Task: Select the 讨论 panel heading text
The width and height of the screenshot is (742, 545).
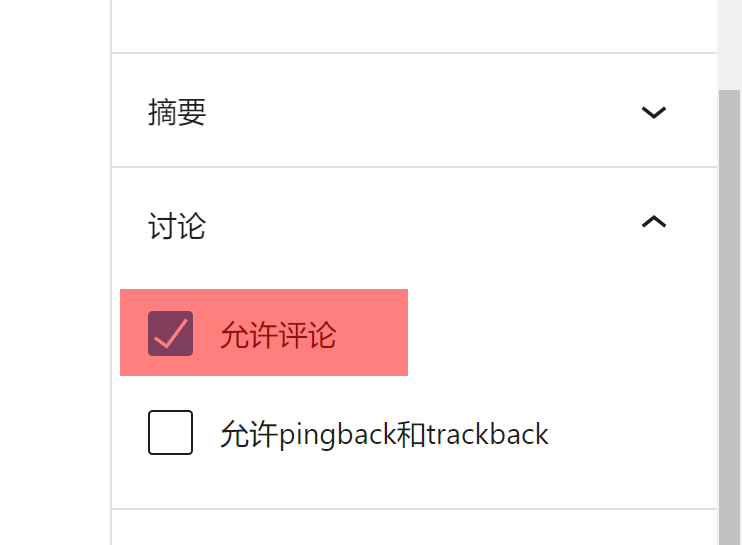Action: click(177, 227)
